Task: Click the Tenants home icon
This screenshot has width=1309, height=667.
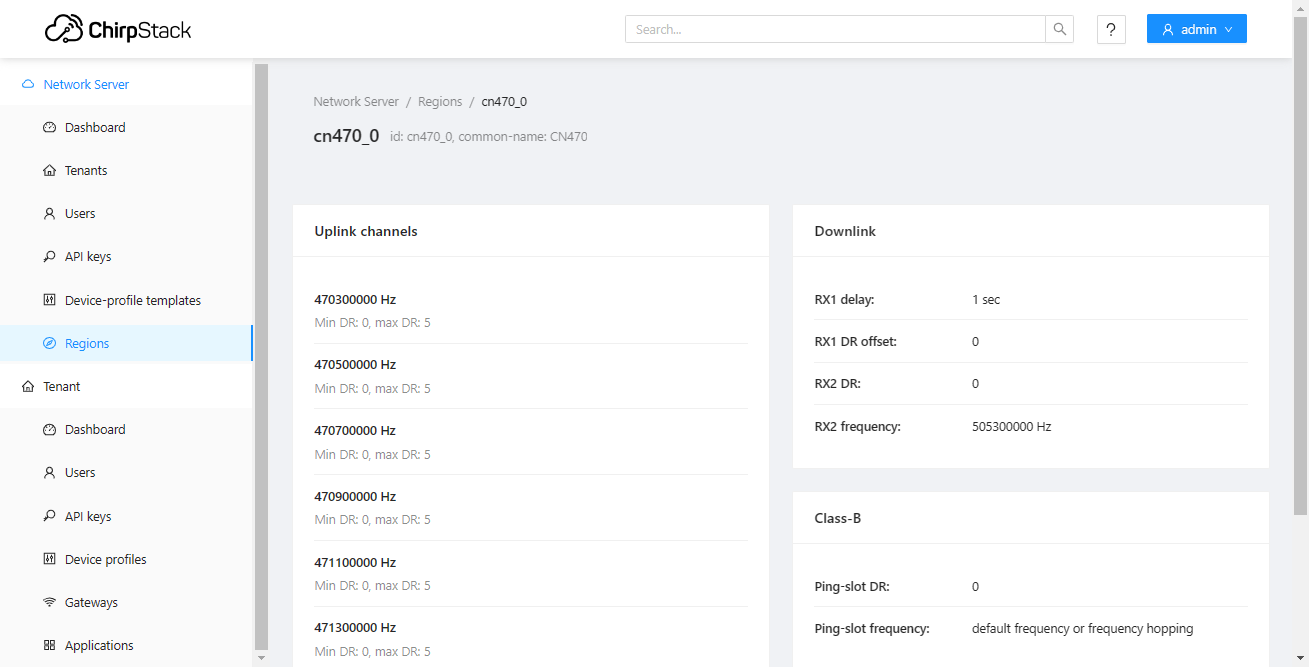Action: click(50, 171)
